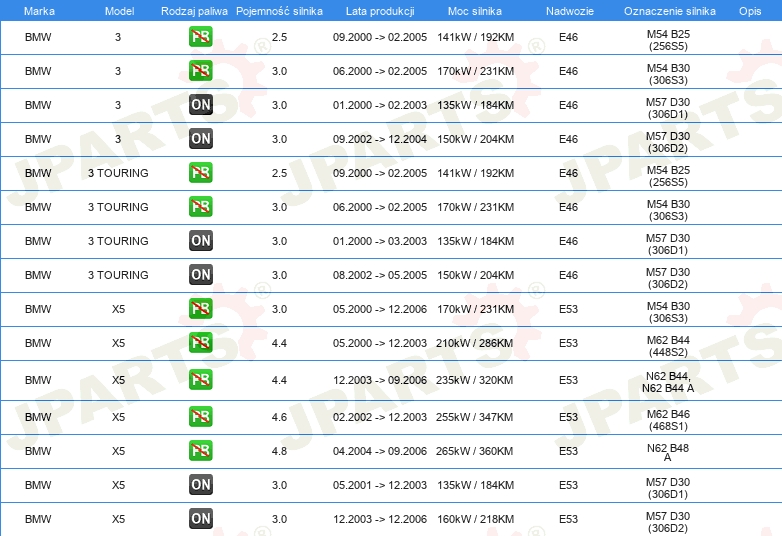Click the Moc silnika column header
The image size is (782, 536).
pos(475,11)
